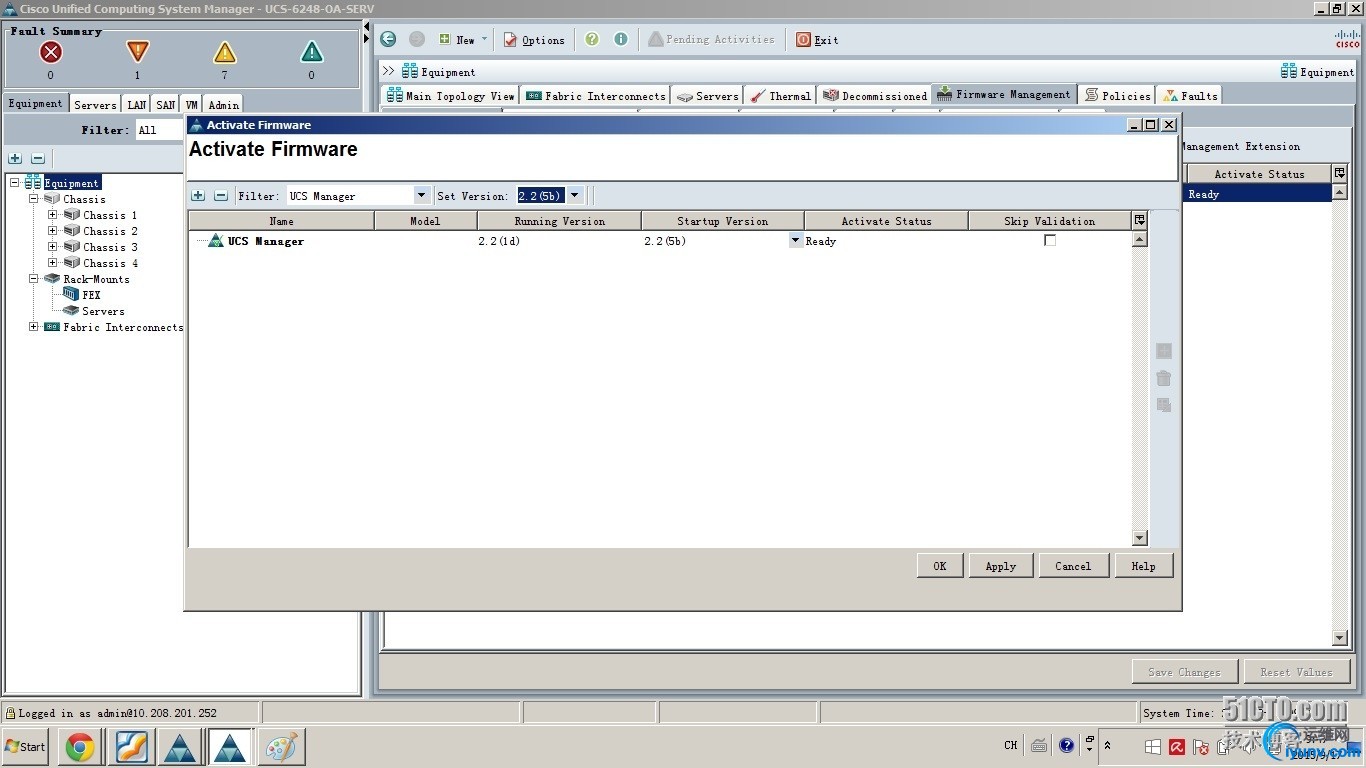This screenshot has width=1366, height=768.
Task: Click the Reset Values button
Action: pyautogui.click(x=1297, y=672)
